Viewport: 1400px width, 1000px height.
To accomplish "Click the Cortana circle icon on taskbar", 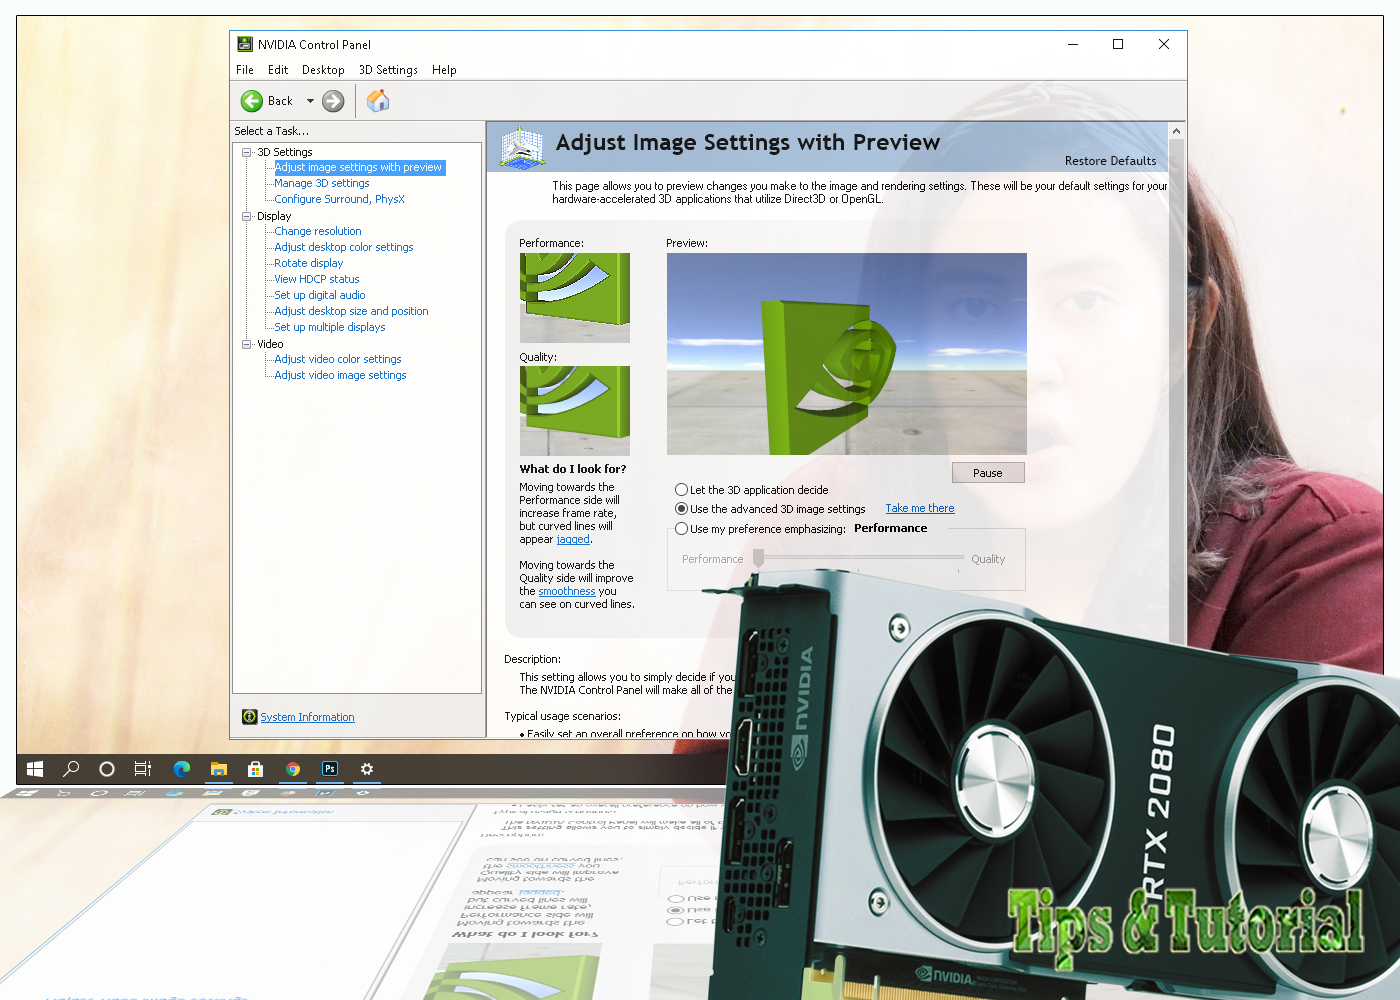I will 107,769.
